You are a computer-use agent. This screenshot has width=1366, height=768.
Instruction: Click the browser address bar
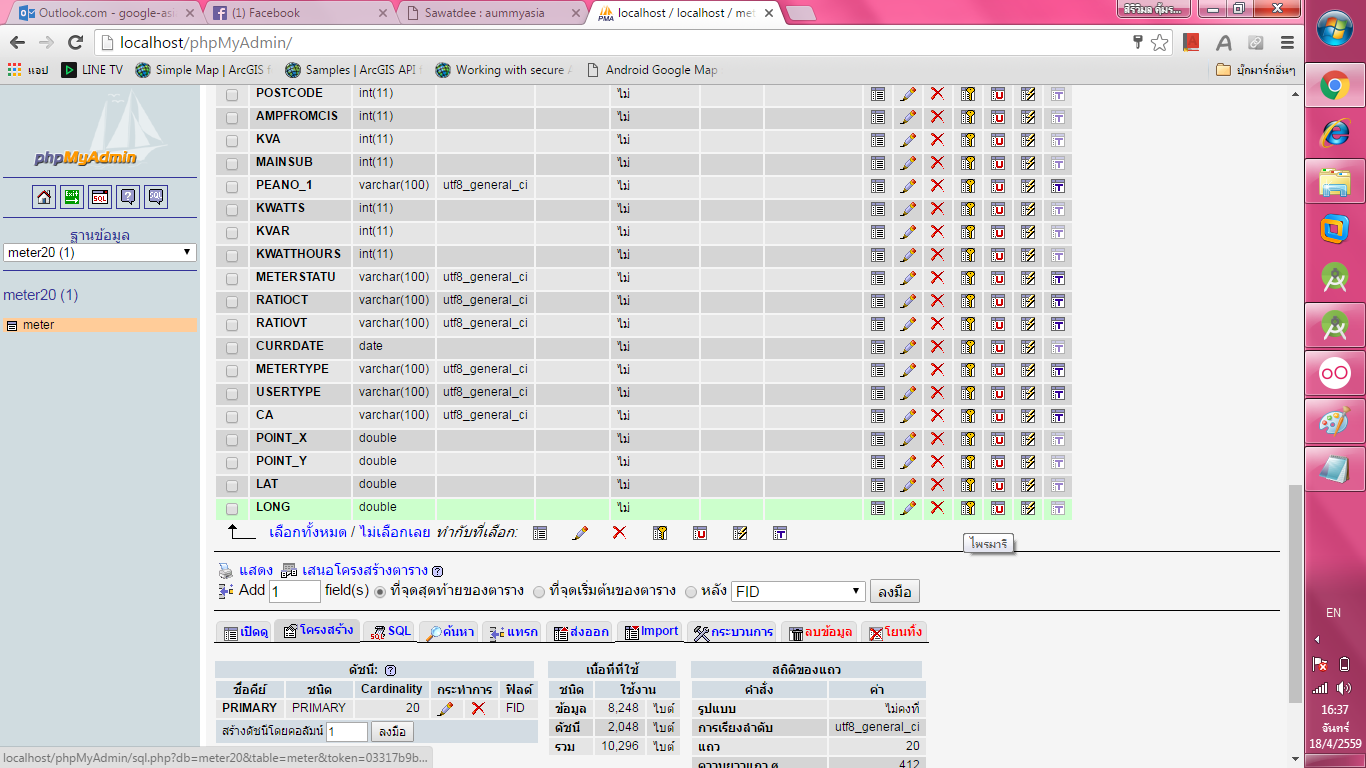(x=620, y=43)
